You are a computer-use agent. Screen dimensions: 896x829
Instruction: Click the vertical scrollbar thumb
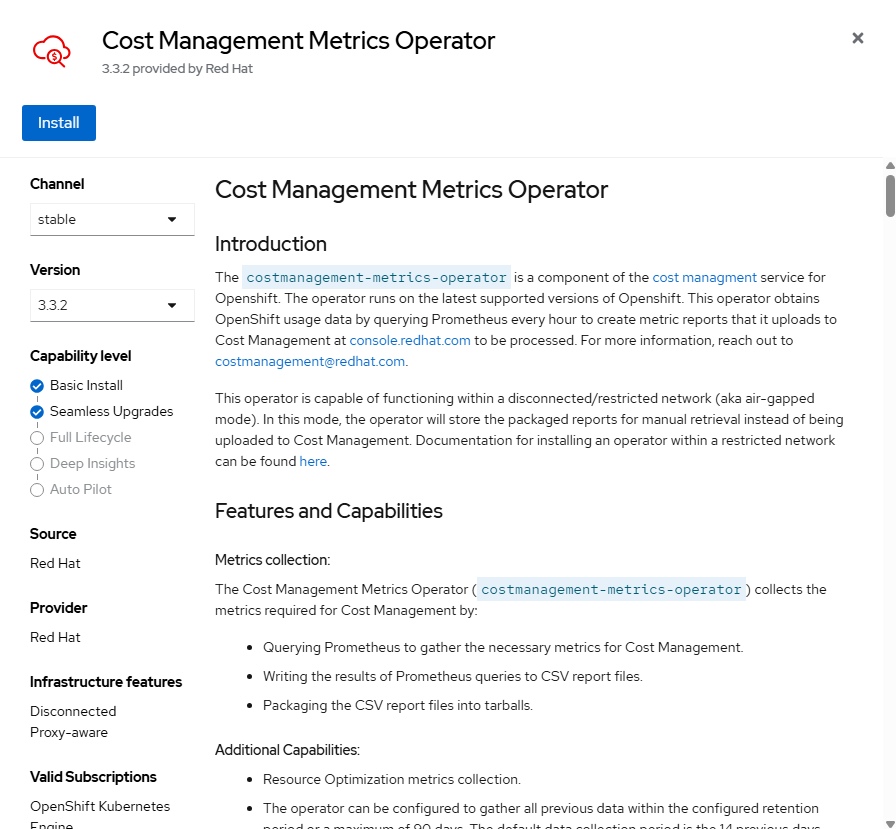[x=890, y=196]
